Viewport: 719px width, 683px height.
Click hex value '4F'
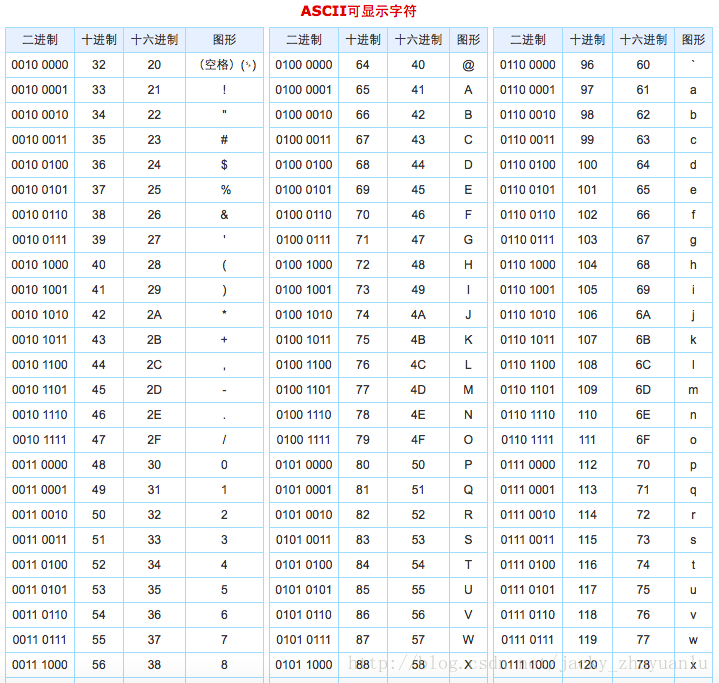click(418, 439)
